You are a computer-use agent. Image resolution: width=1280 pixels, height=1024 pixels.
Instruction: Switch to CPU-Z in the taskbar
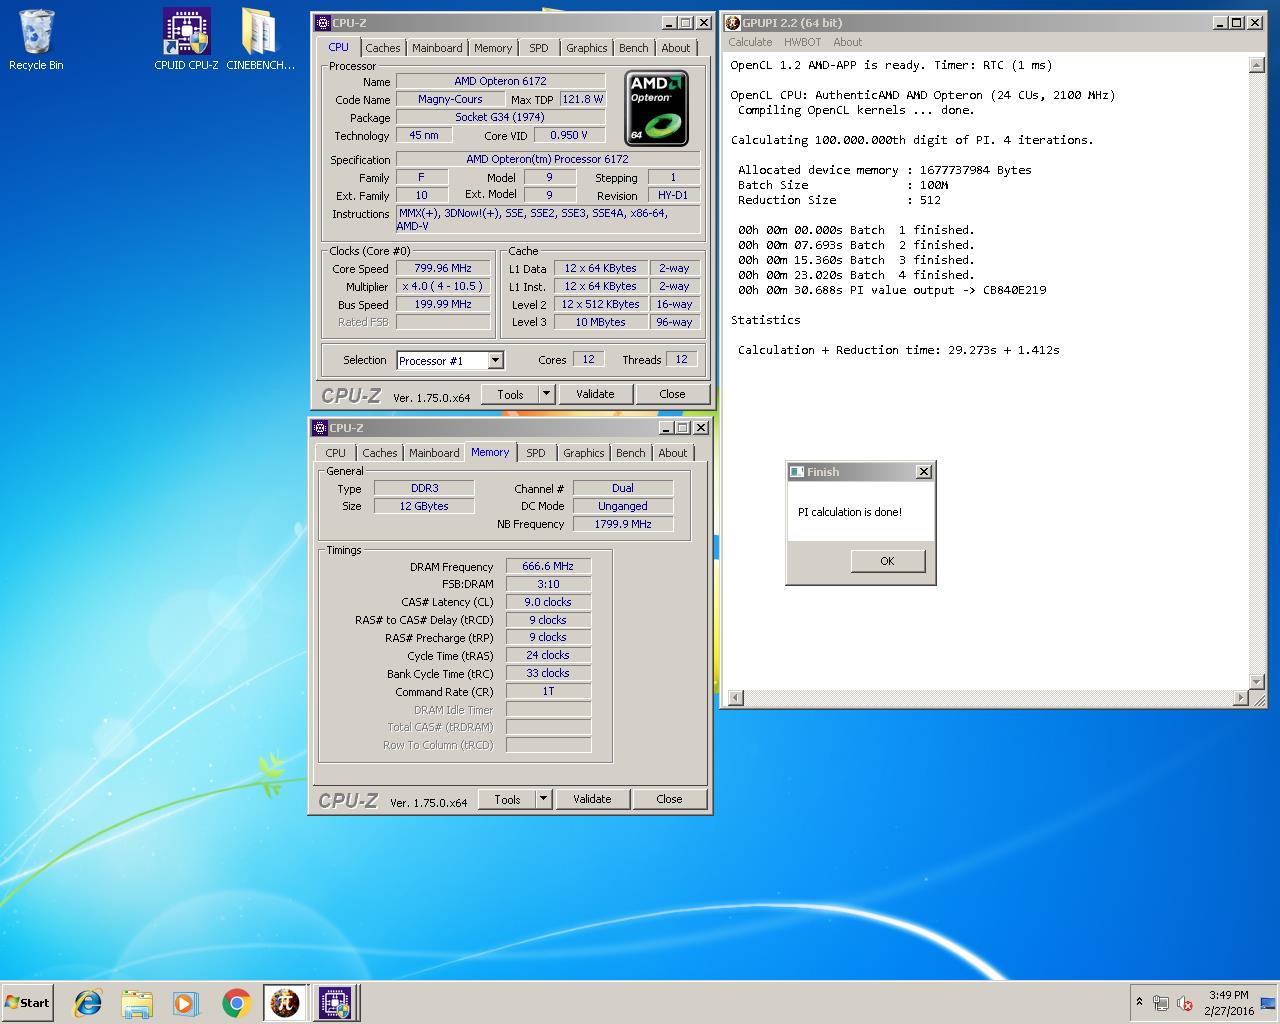[x=335, y=1002]
